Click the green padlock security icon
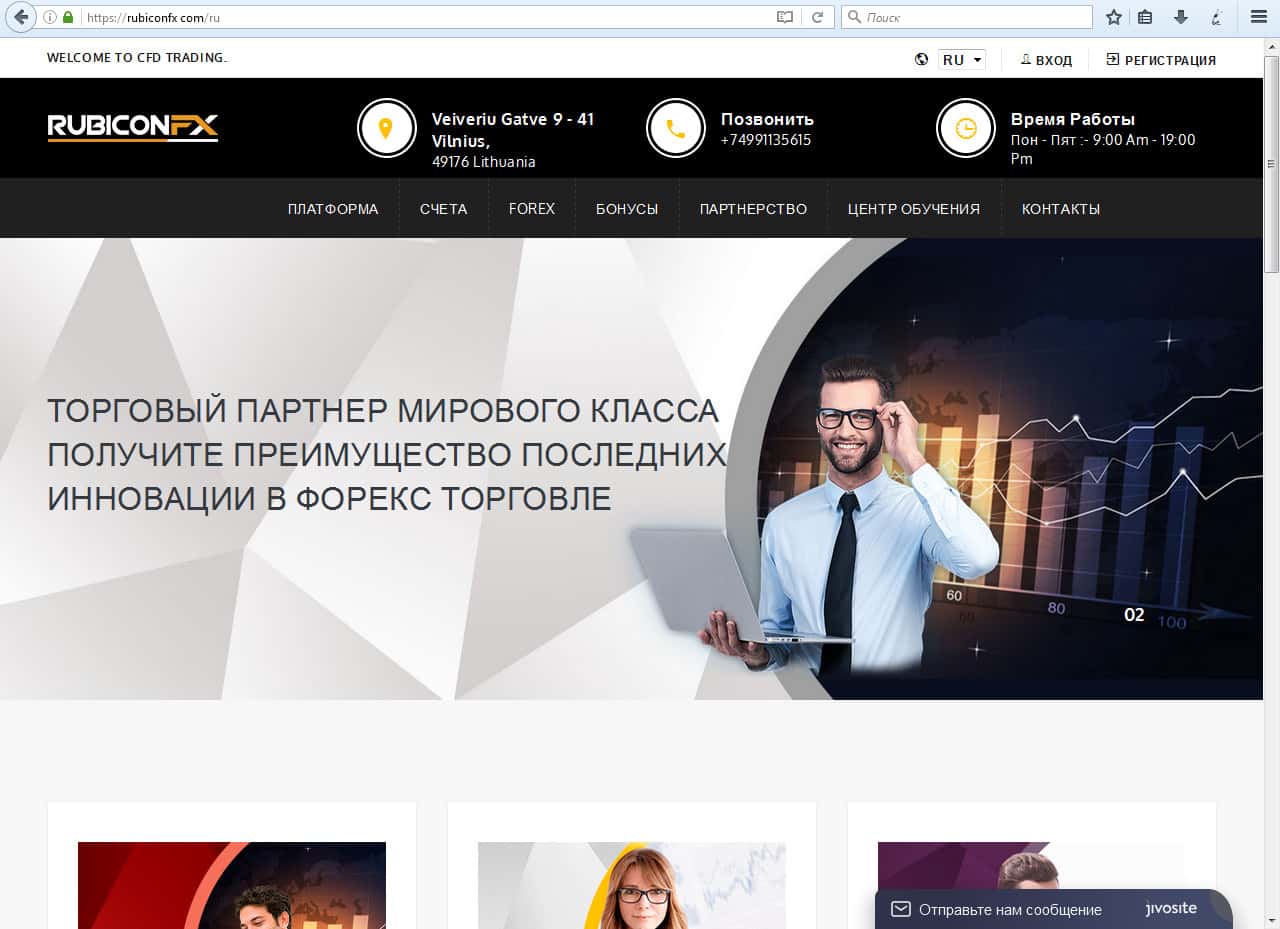Image resolution: width=1280 pixels, height=929 pixels. 68,17
